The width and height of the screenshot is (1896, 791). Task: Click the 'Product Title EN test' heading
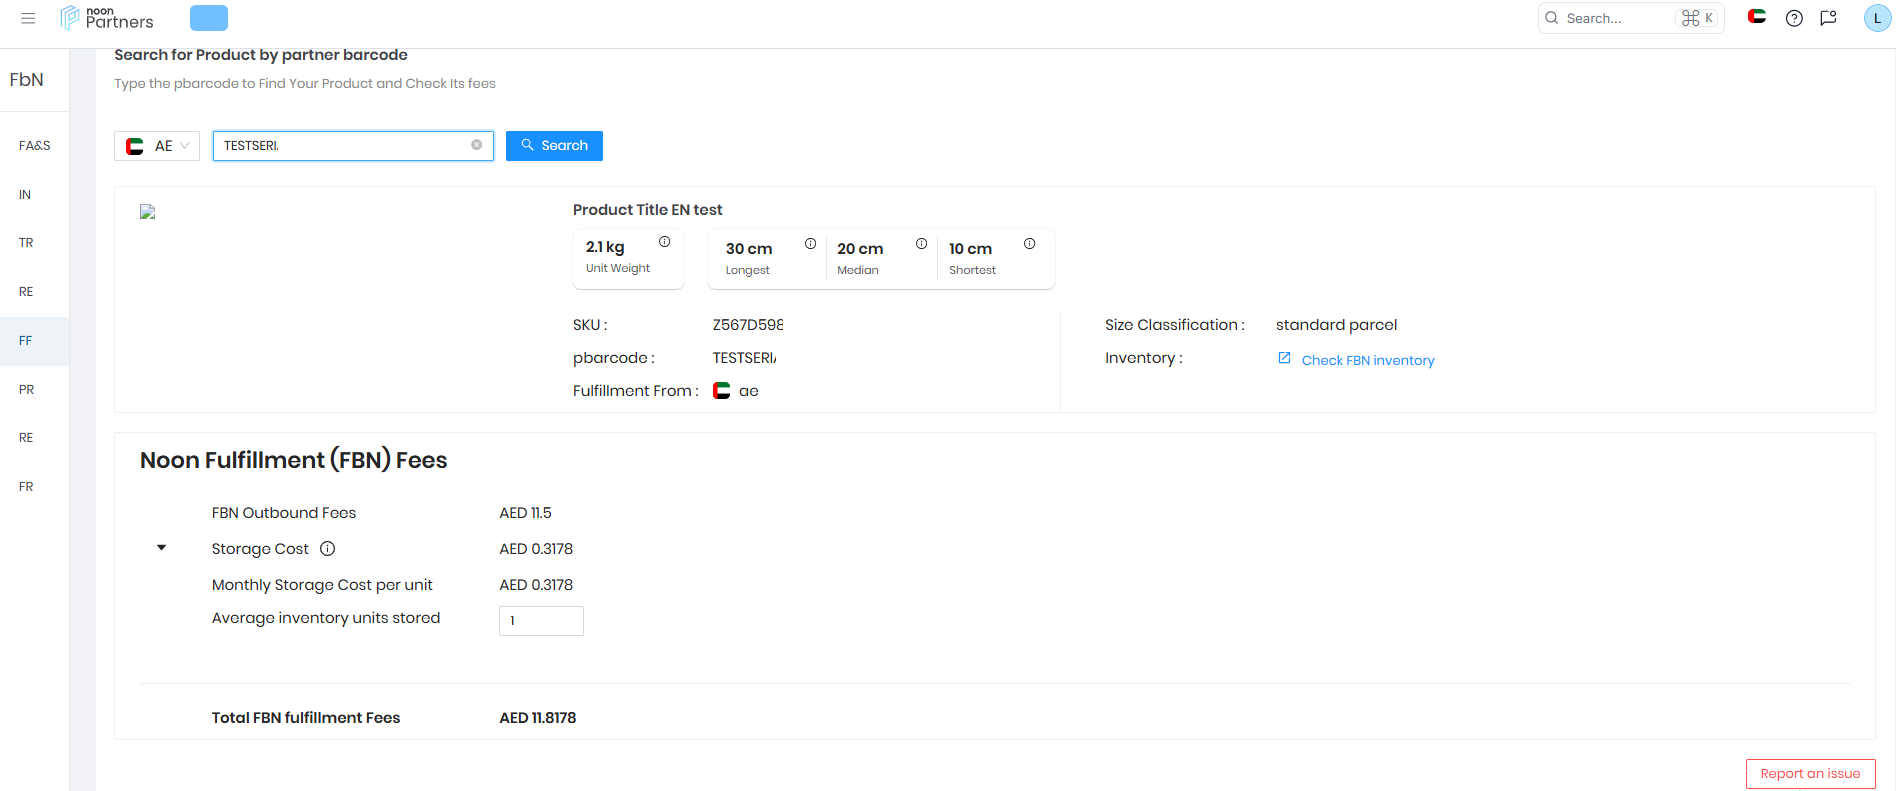click(647, 210)
